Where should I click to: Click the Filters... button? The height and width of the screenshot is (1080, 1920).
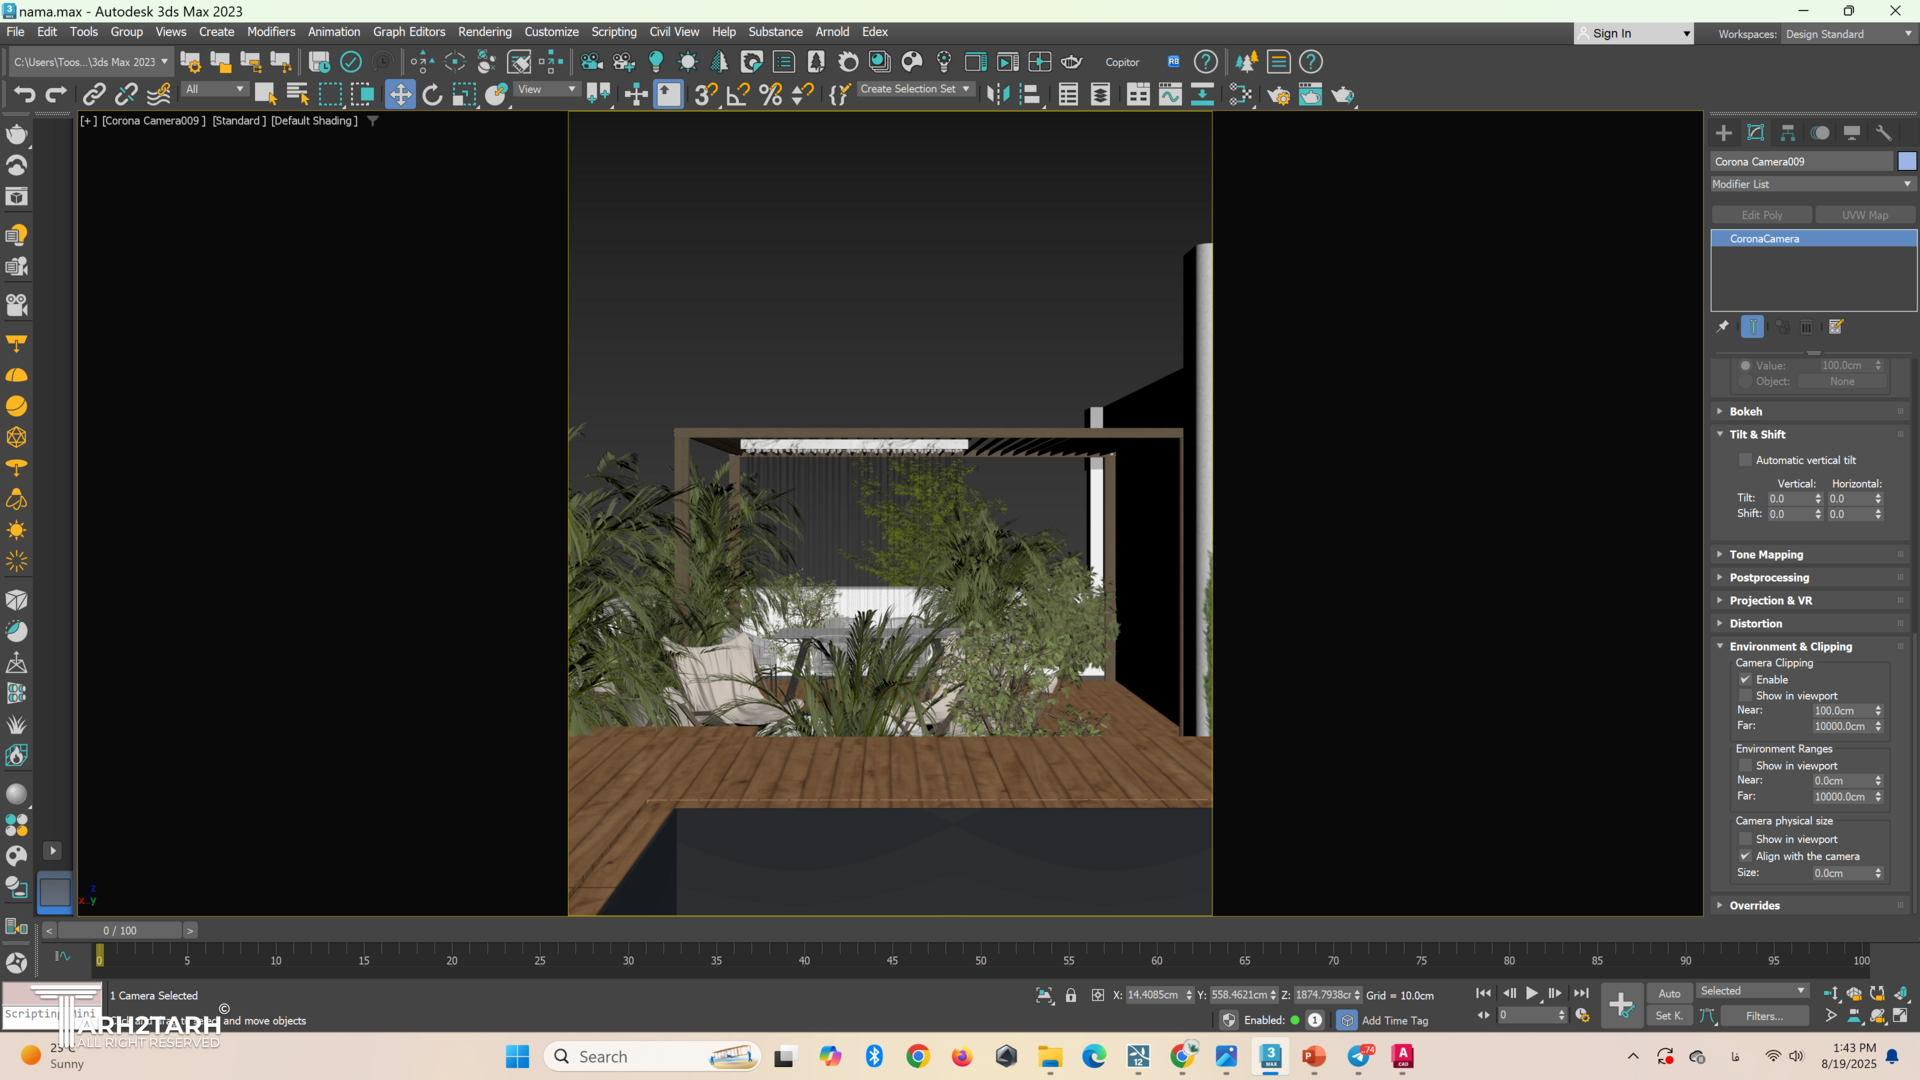pyautogui.click(x=1764, y=1016)
